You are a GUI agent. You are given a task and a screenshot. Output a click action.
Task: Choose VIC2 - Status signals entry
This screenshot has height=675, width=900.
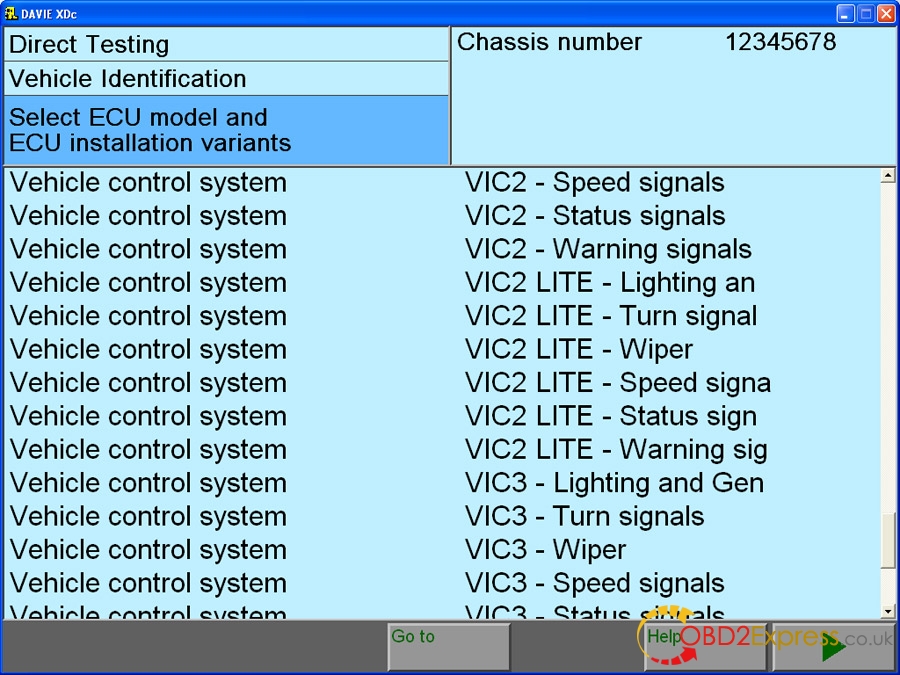click(x=594, y=216)
